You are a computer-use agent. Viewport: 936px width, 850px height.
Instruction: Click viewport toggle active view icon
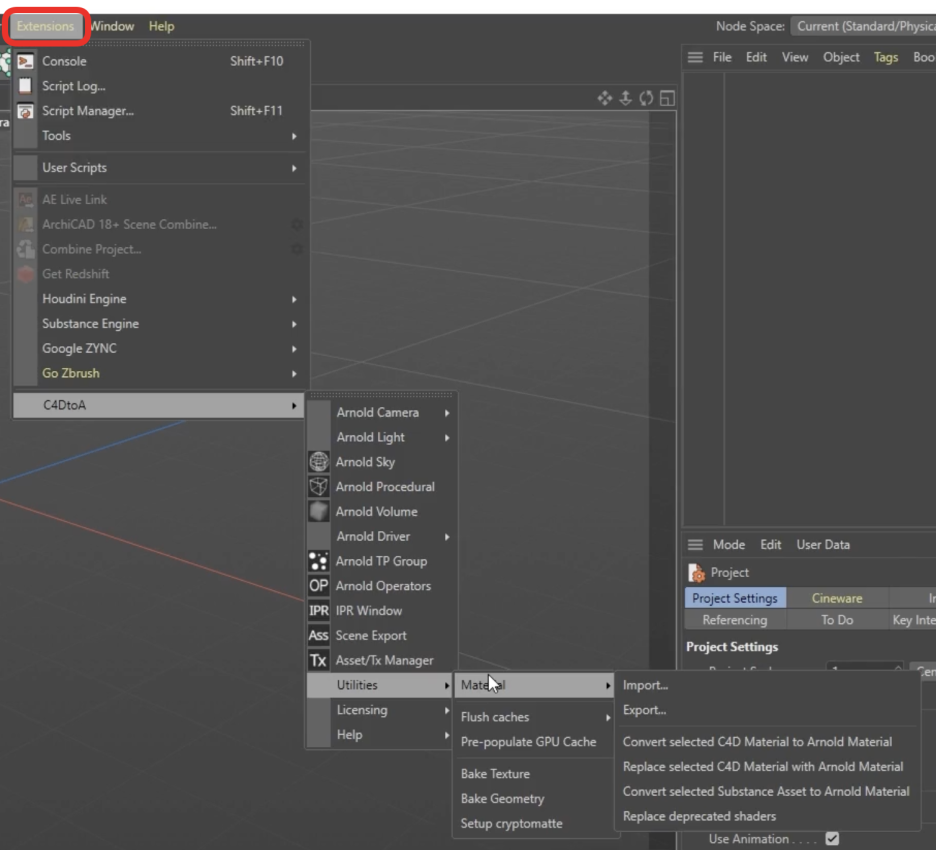(x=667, y=98)
